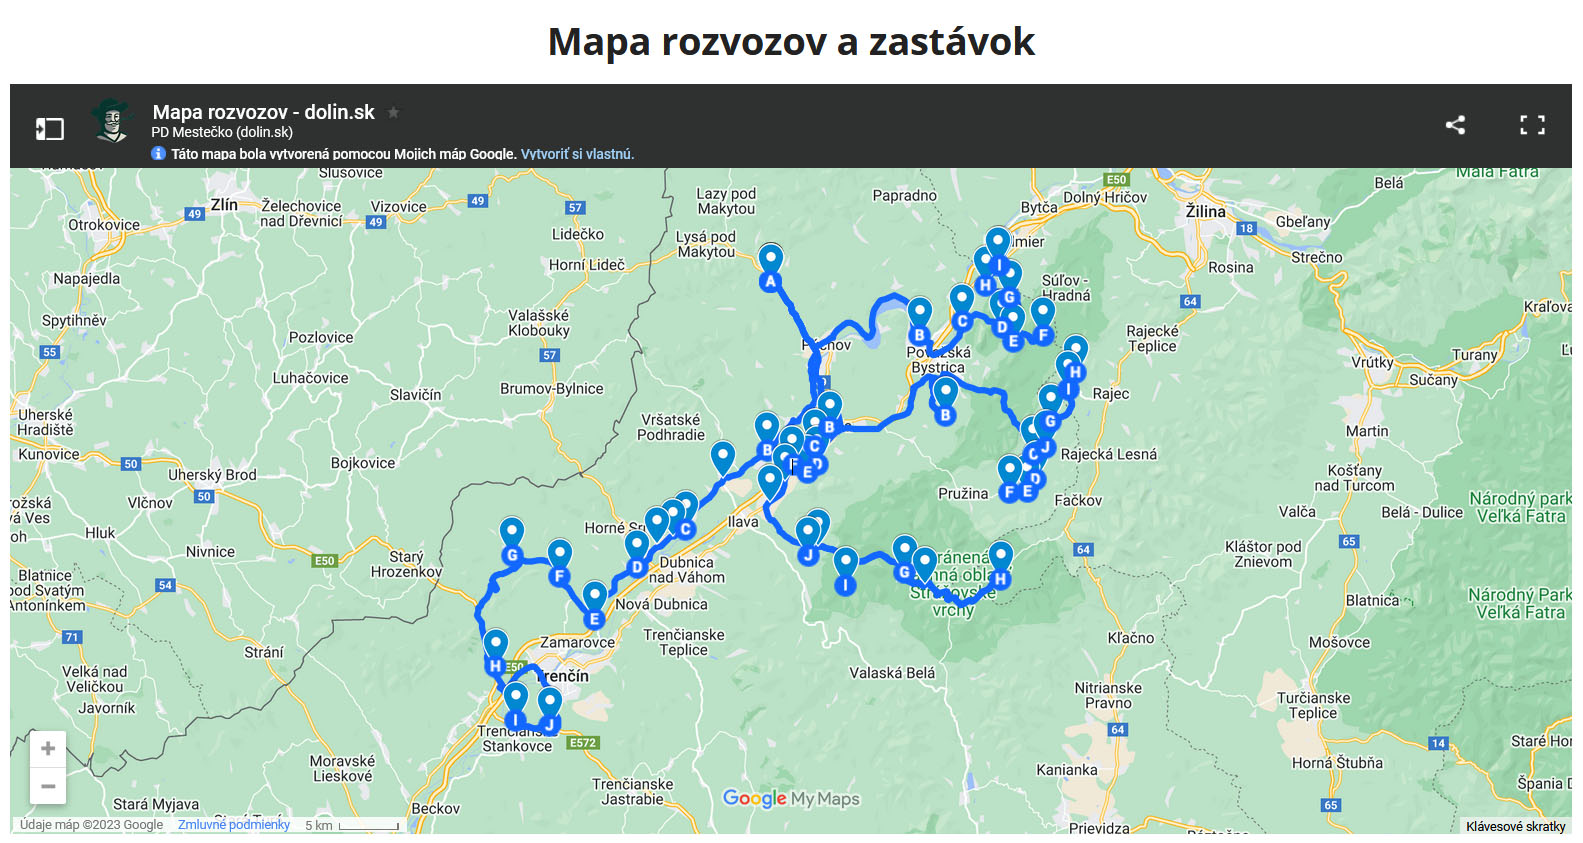
Task: Click Martin town label on map
Action: click(x=1366, y=431)
